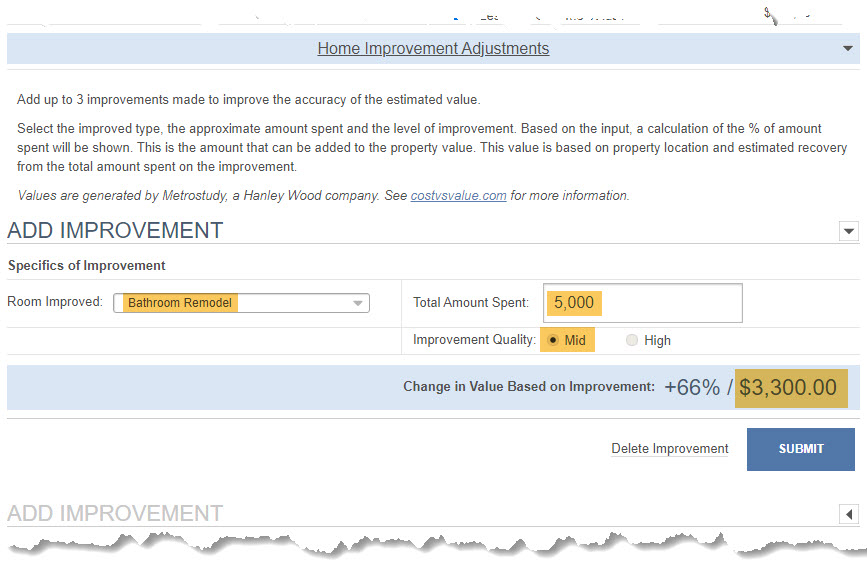Click the first ADD IMPROVEMENT heading
This screenshot has height=561, width=867.
[115, 230]
